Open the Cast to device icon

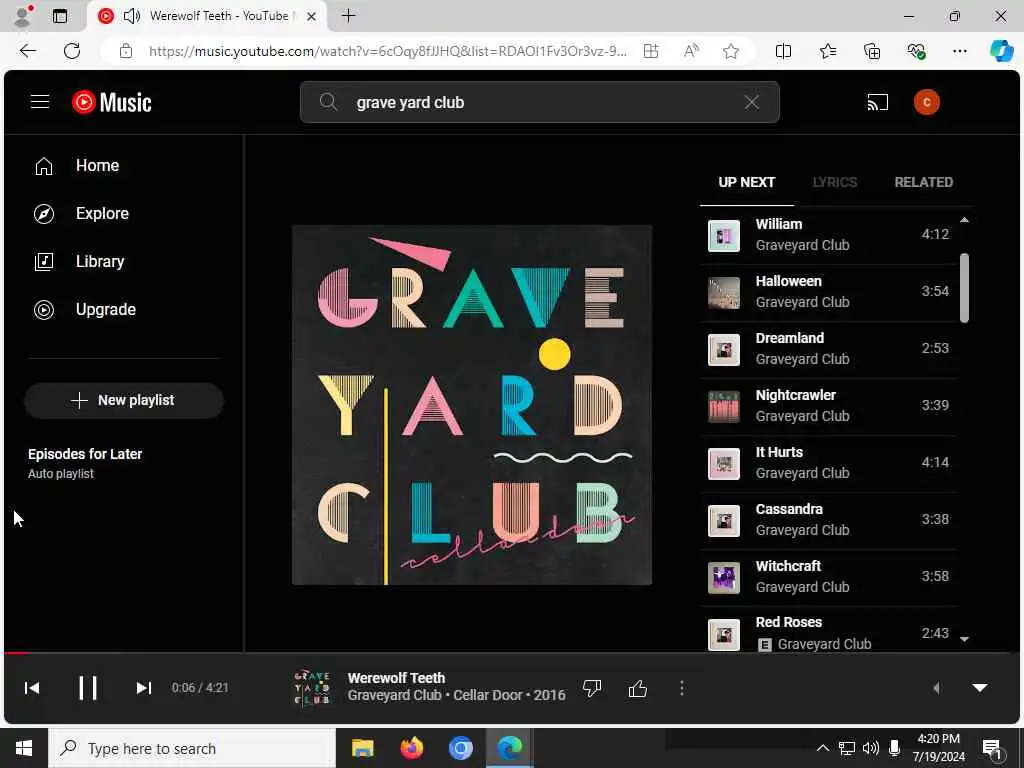[x=878, y=103]
